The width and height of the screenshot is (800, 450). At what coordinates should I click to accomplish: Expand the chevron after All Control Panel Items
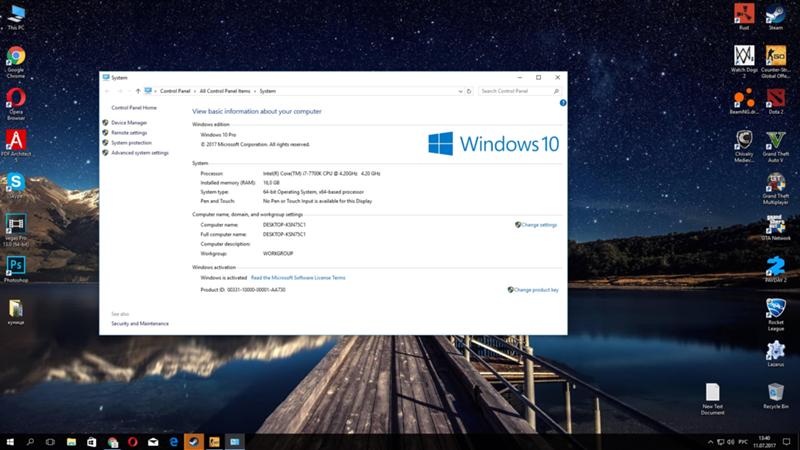(x=255, y=91)
